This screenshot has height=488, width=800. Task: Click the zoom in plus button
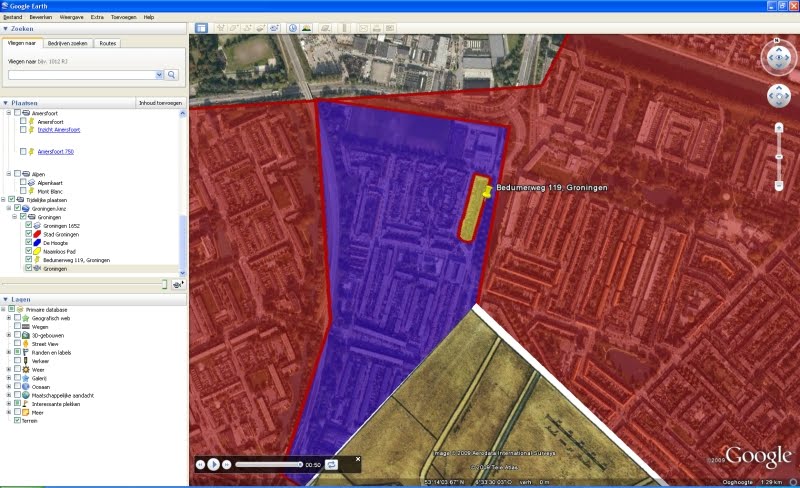(779, 128)
